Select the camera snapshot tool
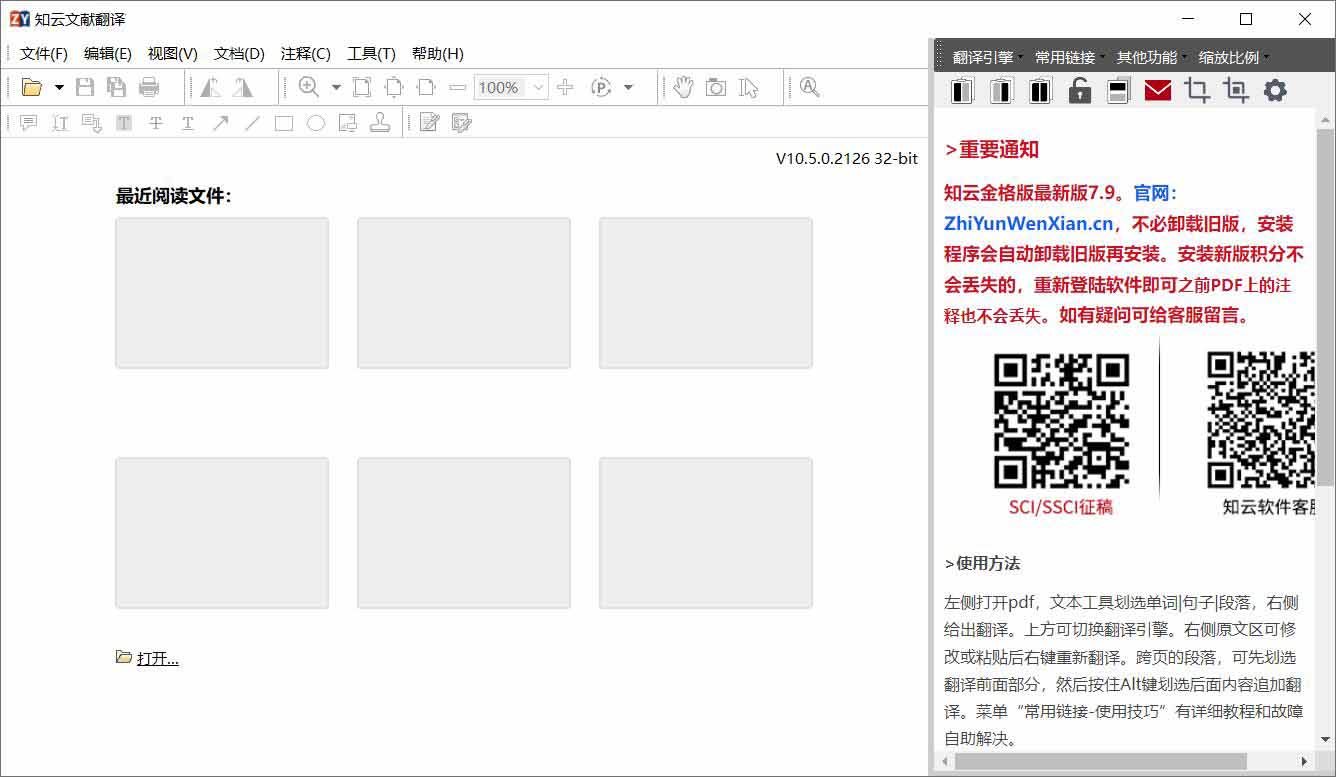 (716, 87)
